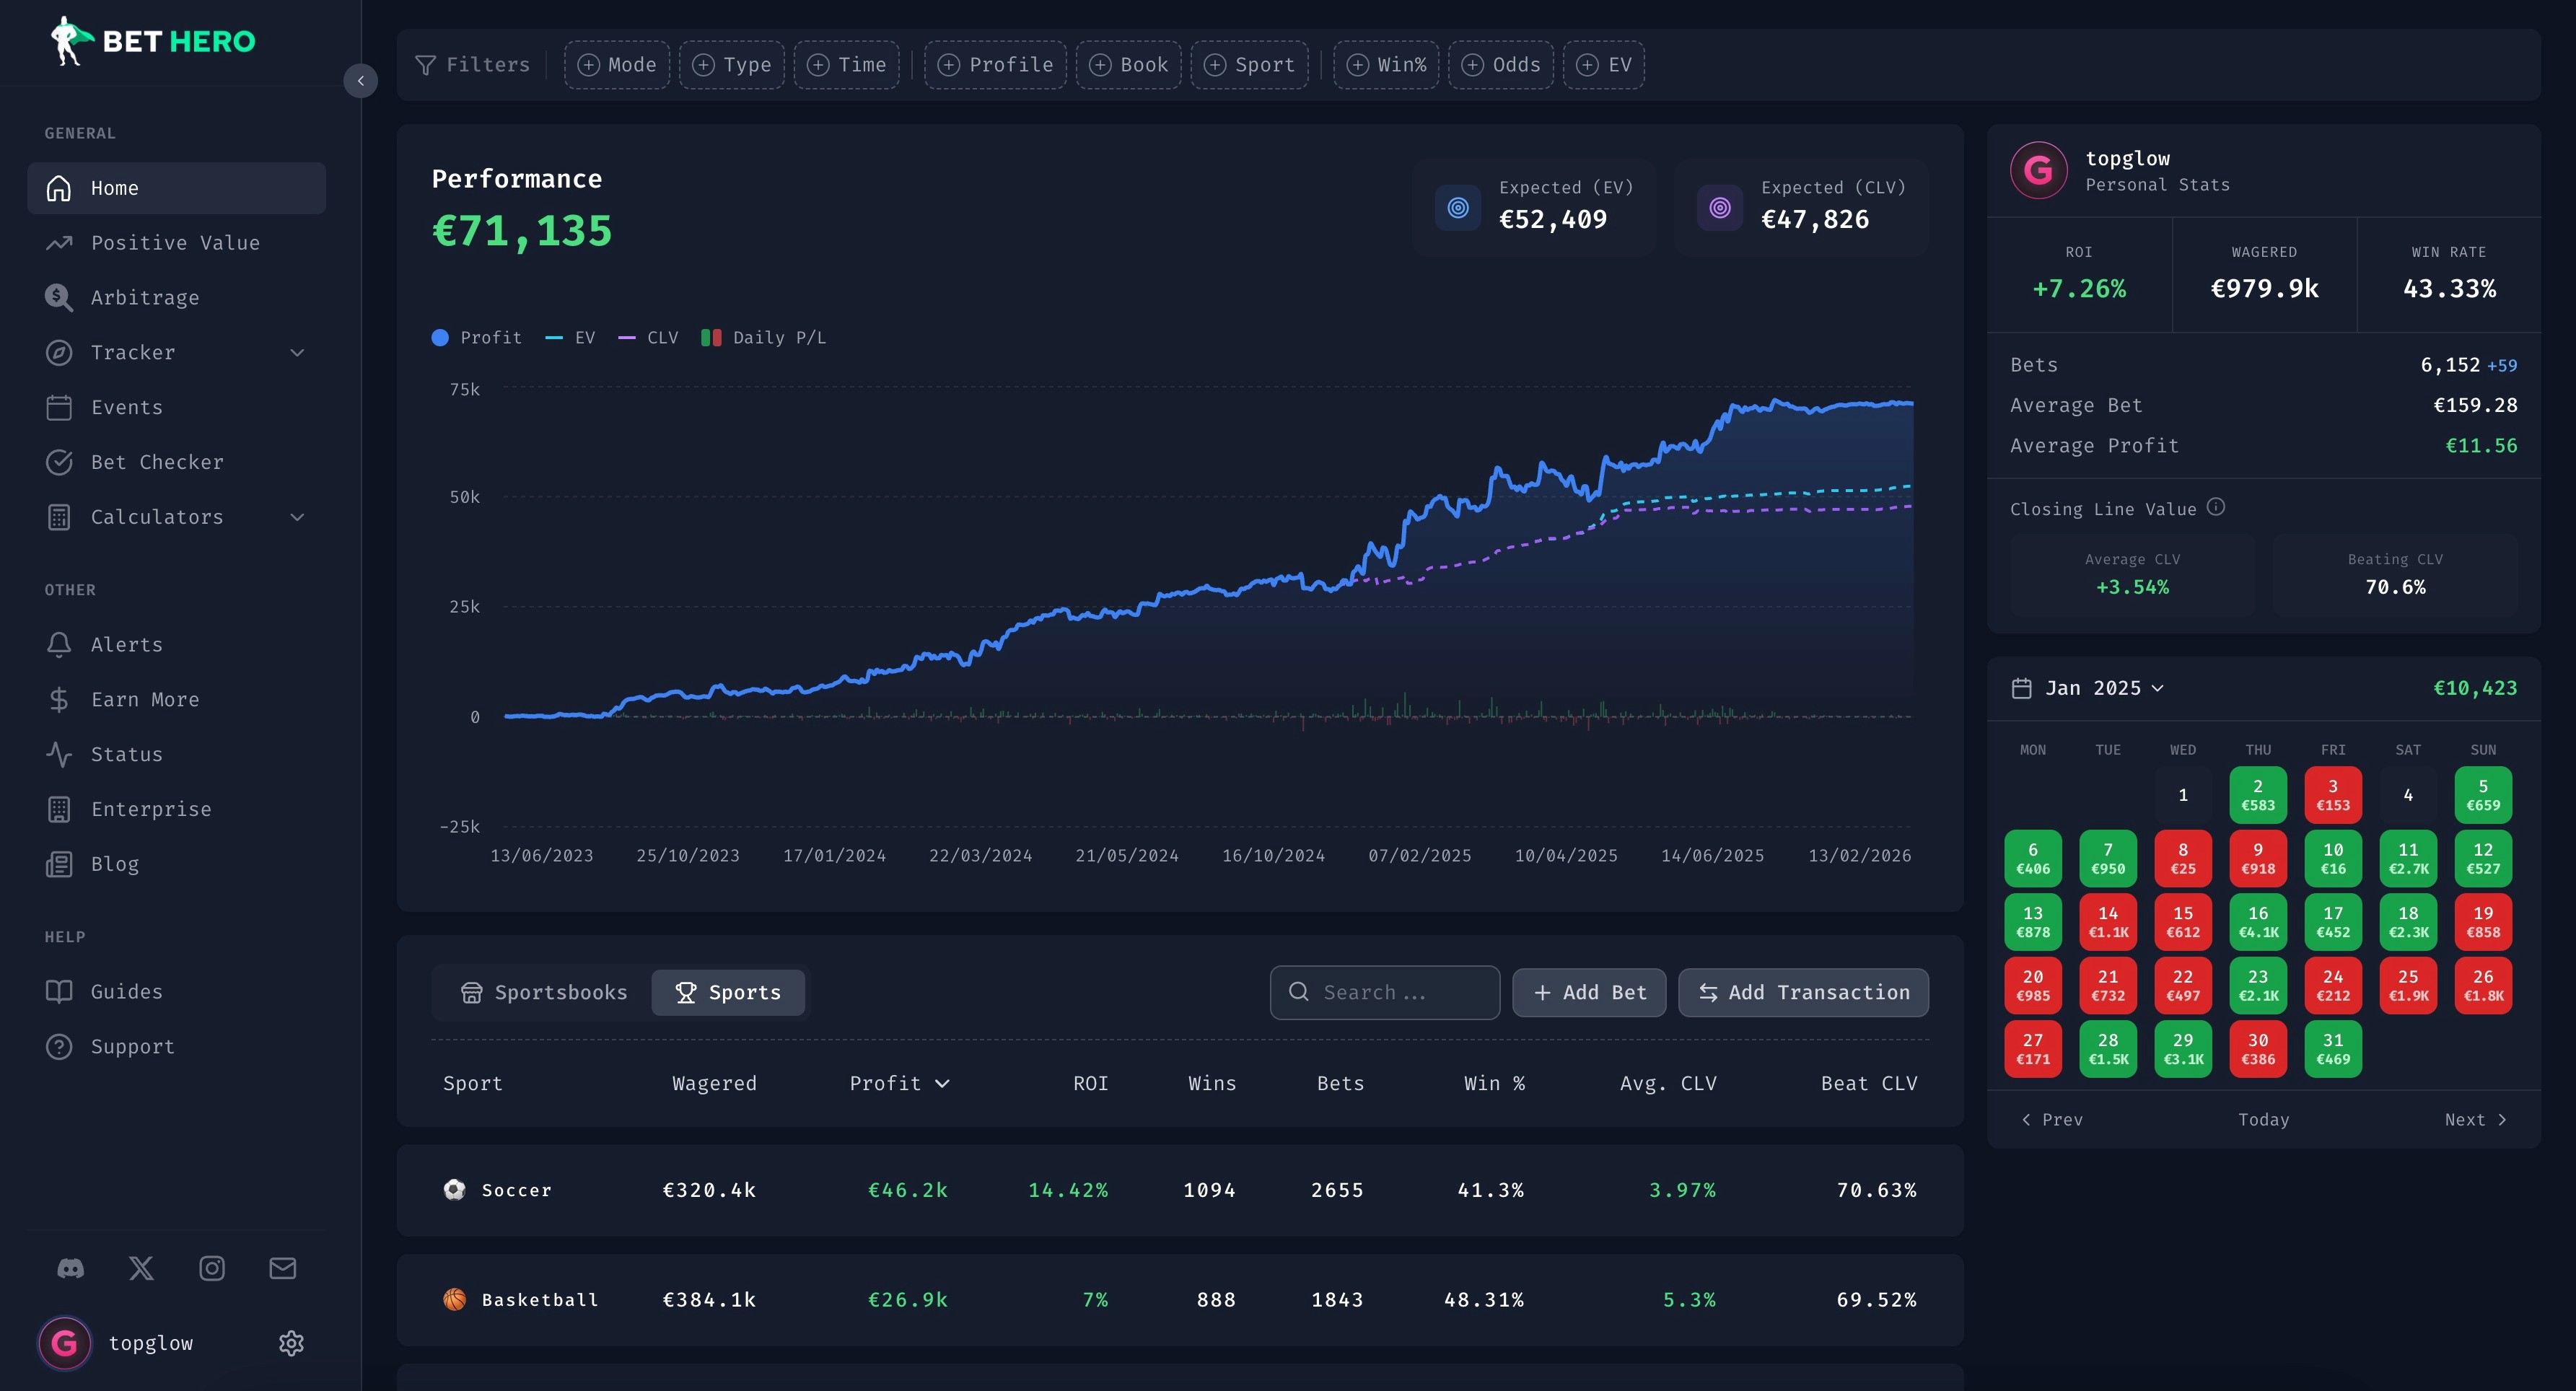Click the settings gear next to topglow
Screen dimensions: 2576x1391
(x=291, y=1343)
